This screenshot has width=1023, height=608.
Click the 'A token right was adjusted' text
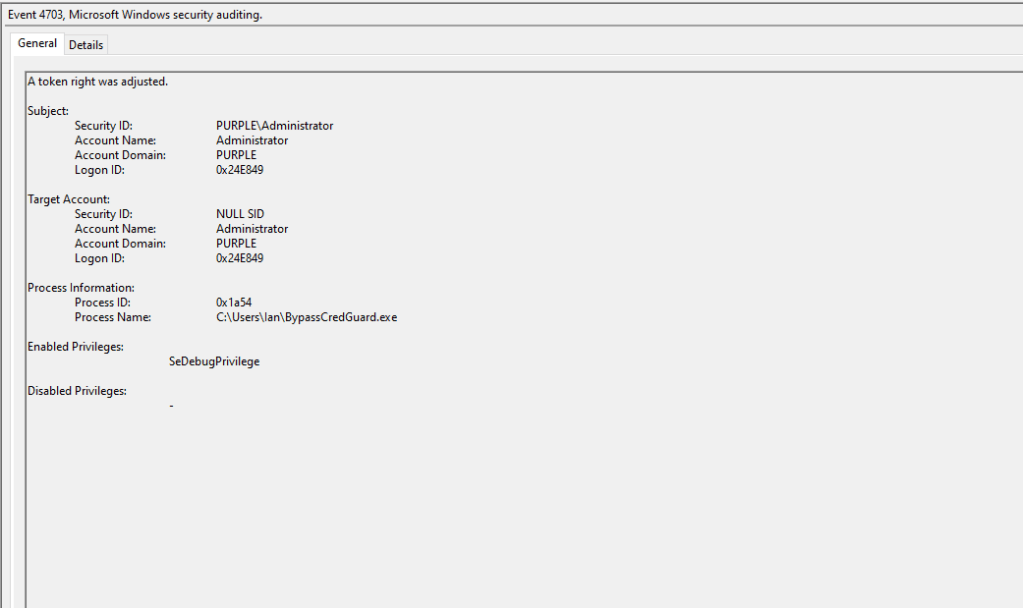(x=97, y=82)
